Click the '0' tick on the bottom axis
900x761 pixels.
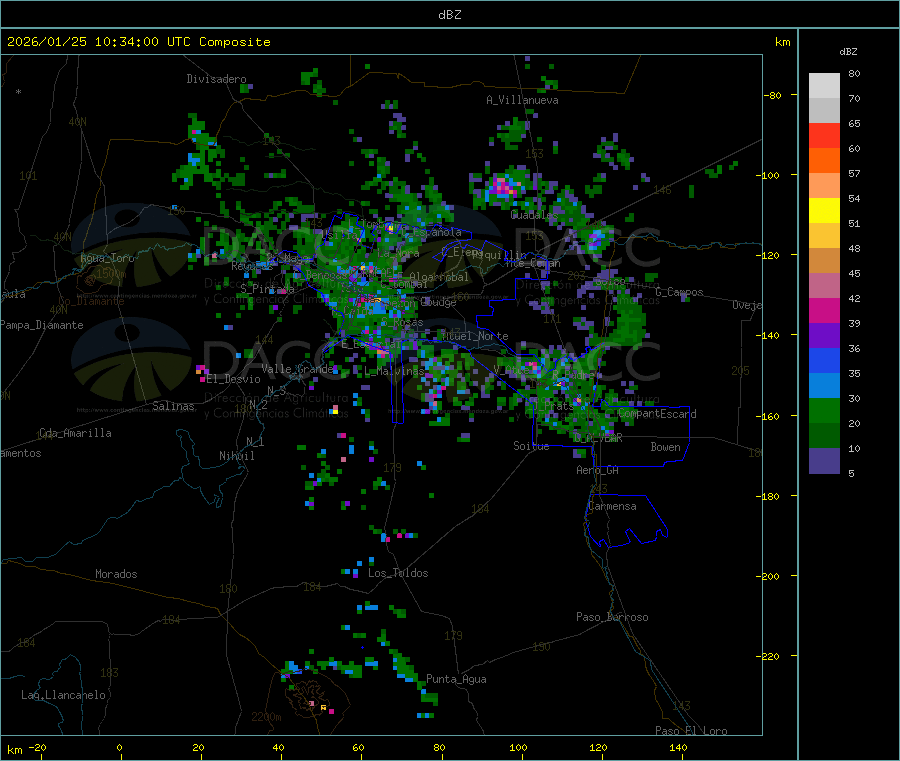[119, 747]
